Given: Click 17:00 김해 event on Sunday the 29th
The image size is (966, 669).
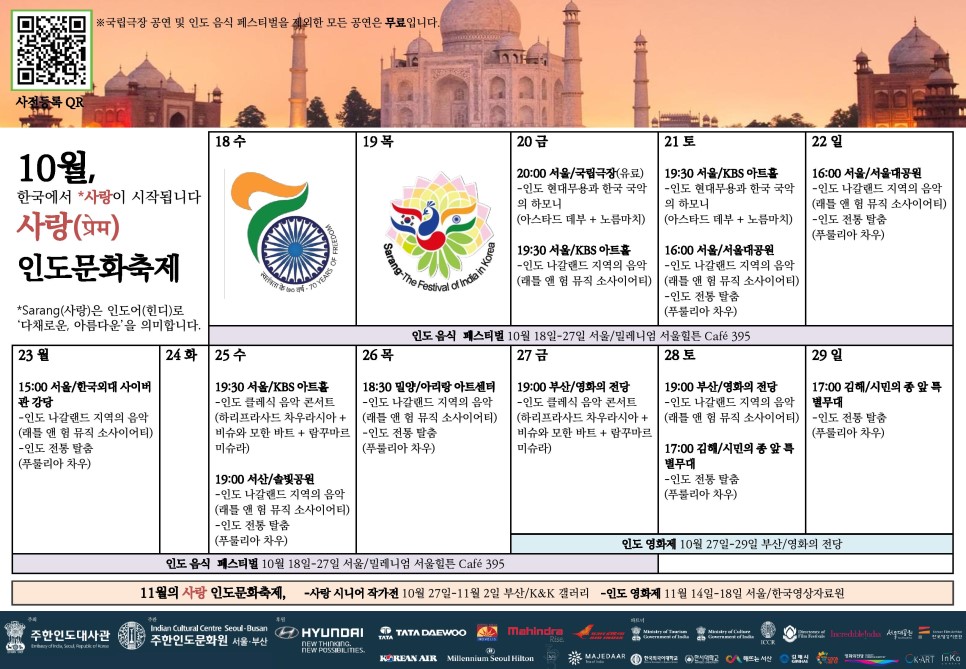Looking at the screenshot, I should (876, 394).
